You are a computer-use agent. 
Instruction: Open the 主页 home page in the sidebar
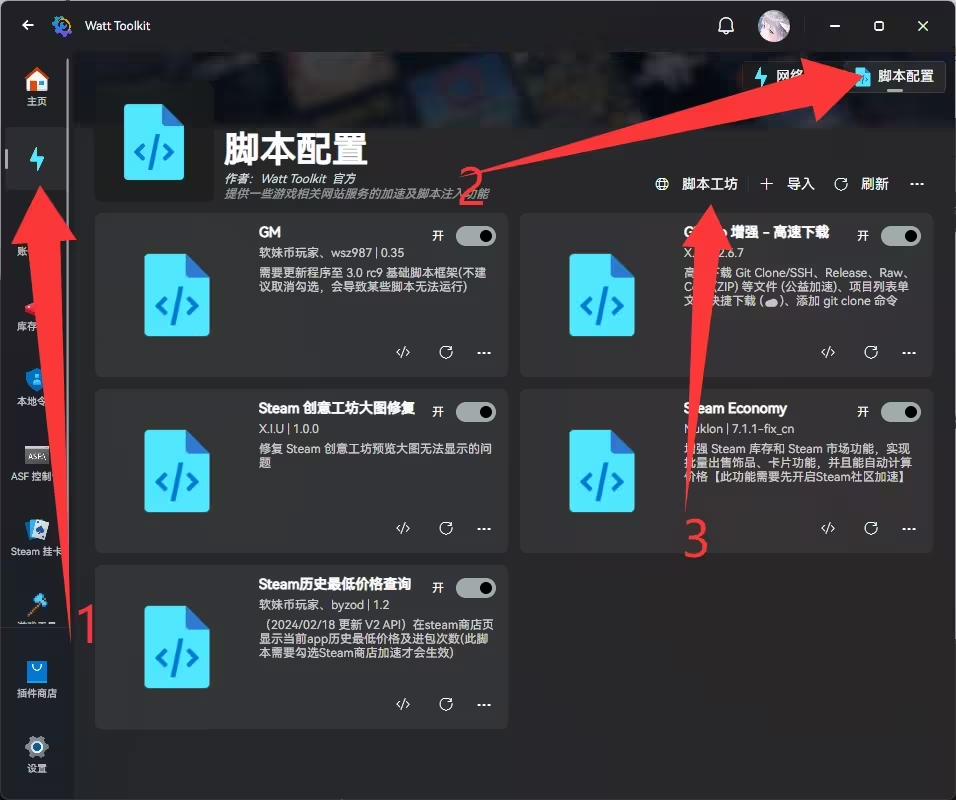(x=37, y=87)
